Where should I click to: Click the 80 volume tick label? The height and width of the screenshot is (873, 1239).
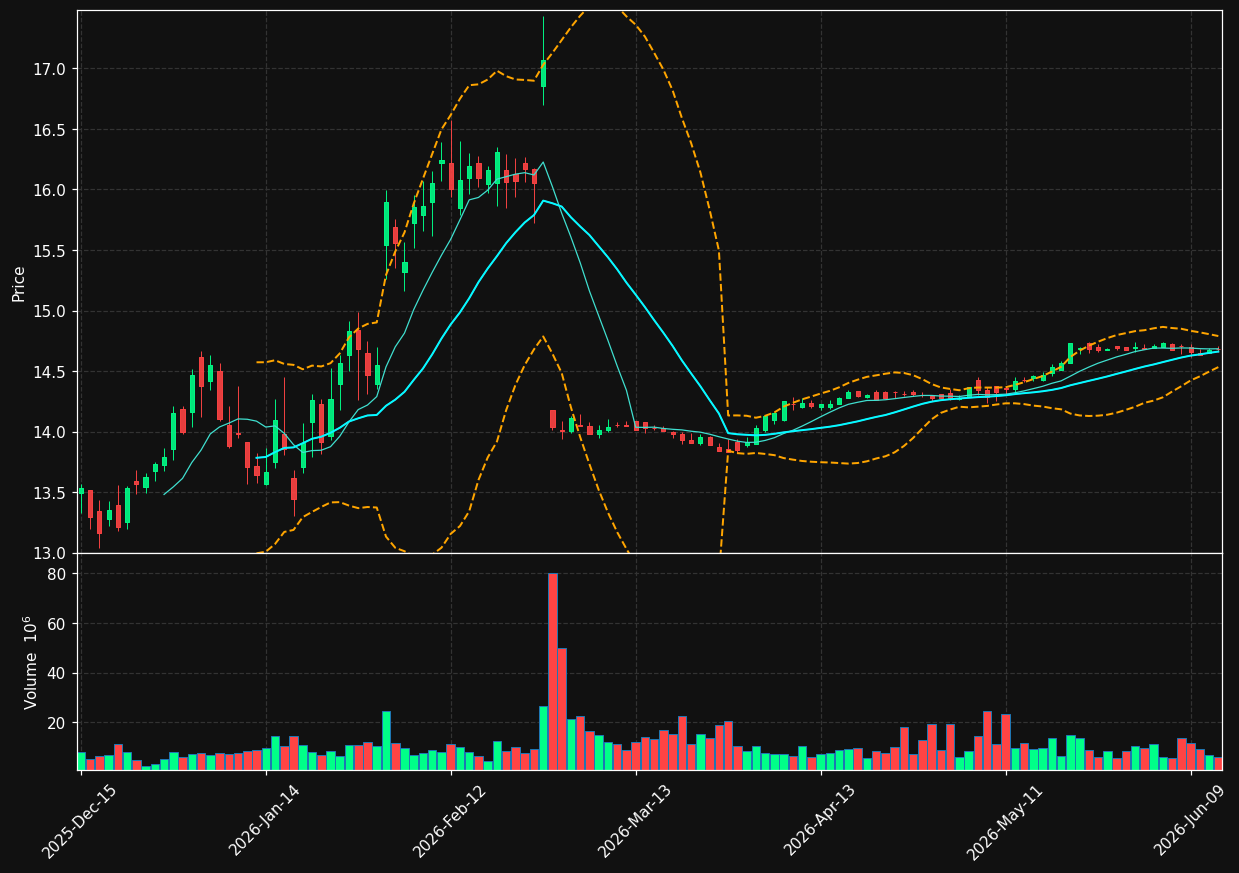pyautogui.click(x=57, y=574)
